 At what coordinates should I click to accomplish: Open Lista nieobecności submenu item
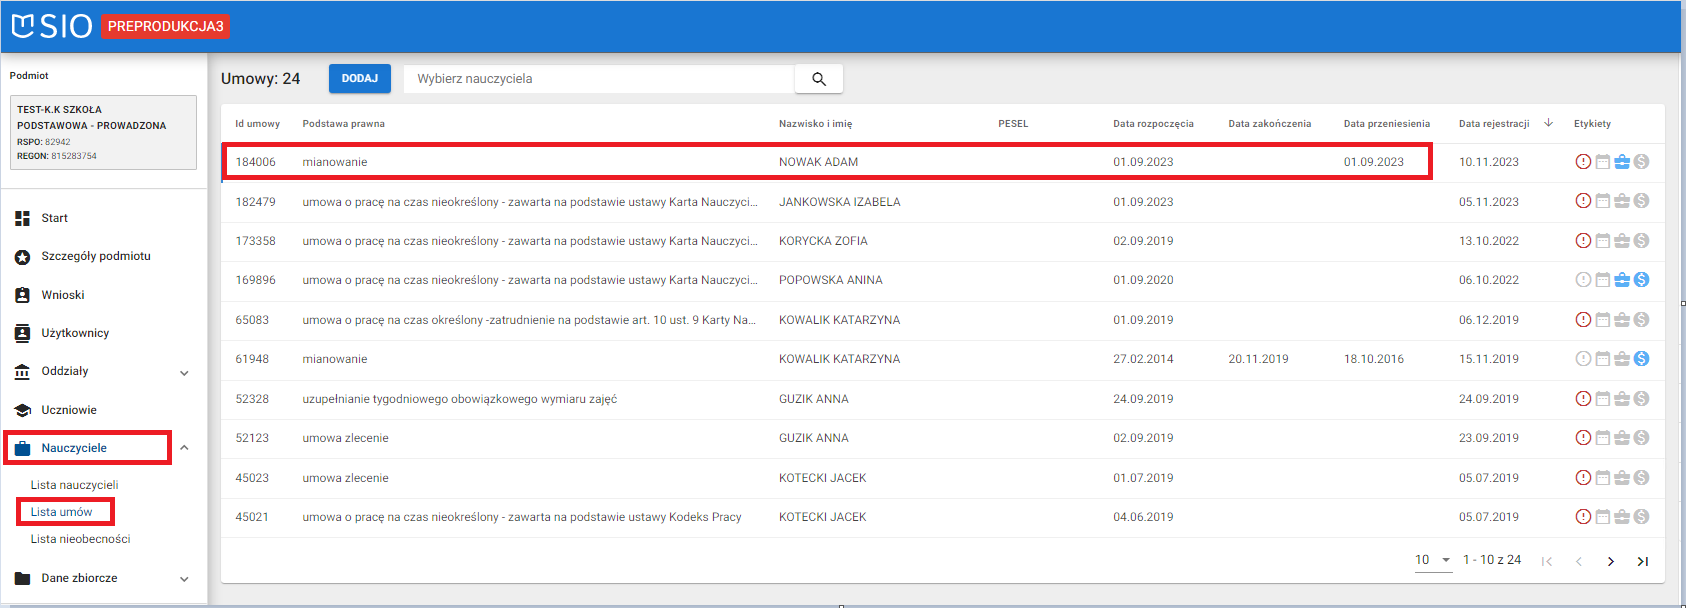[x=80, y=539]
